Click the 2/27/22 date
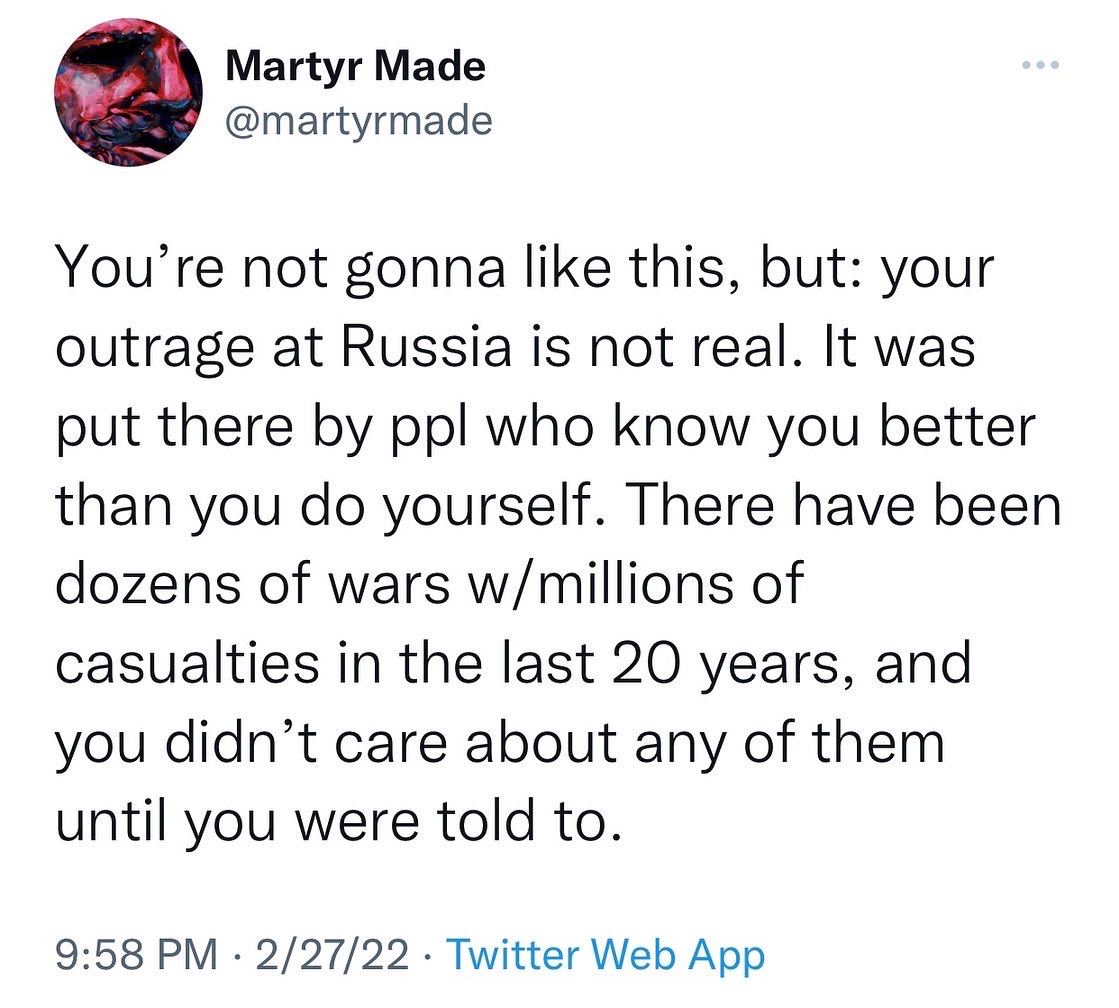The image size is (1119, 1008). tap(333, 956)
